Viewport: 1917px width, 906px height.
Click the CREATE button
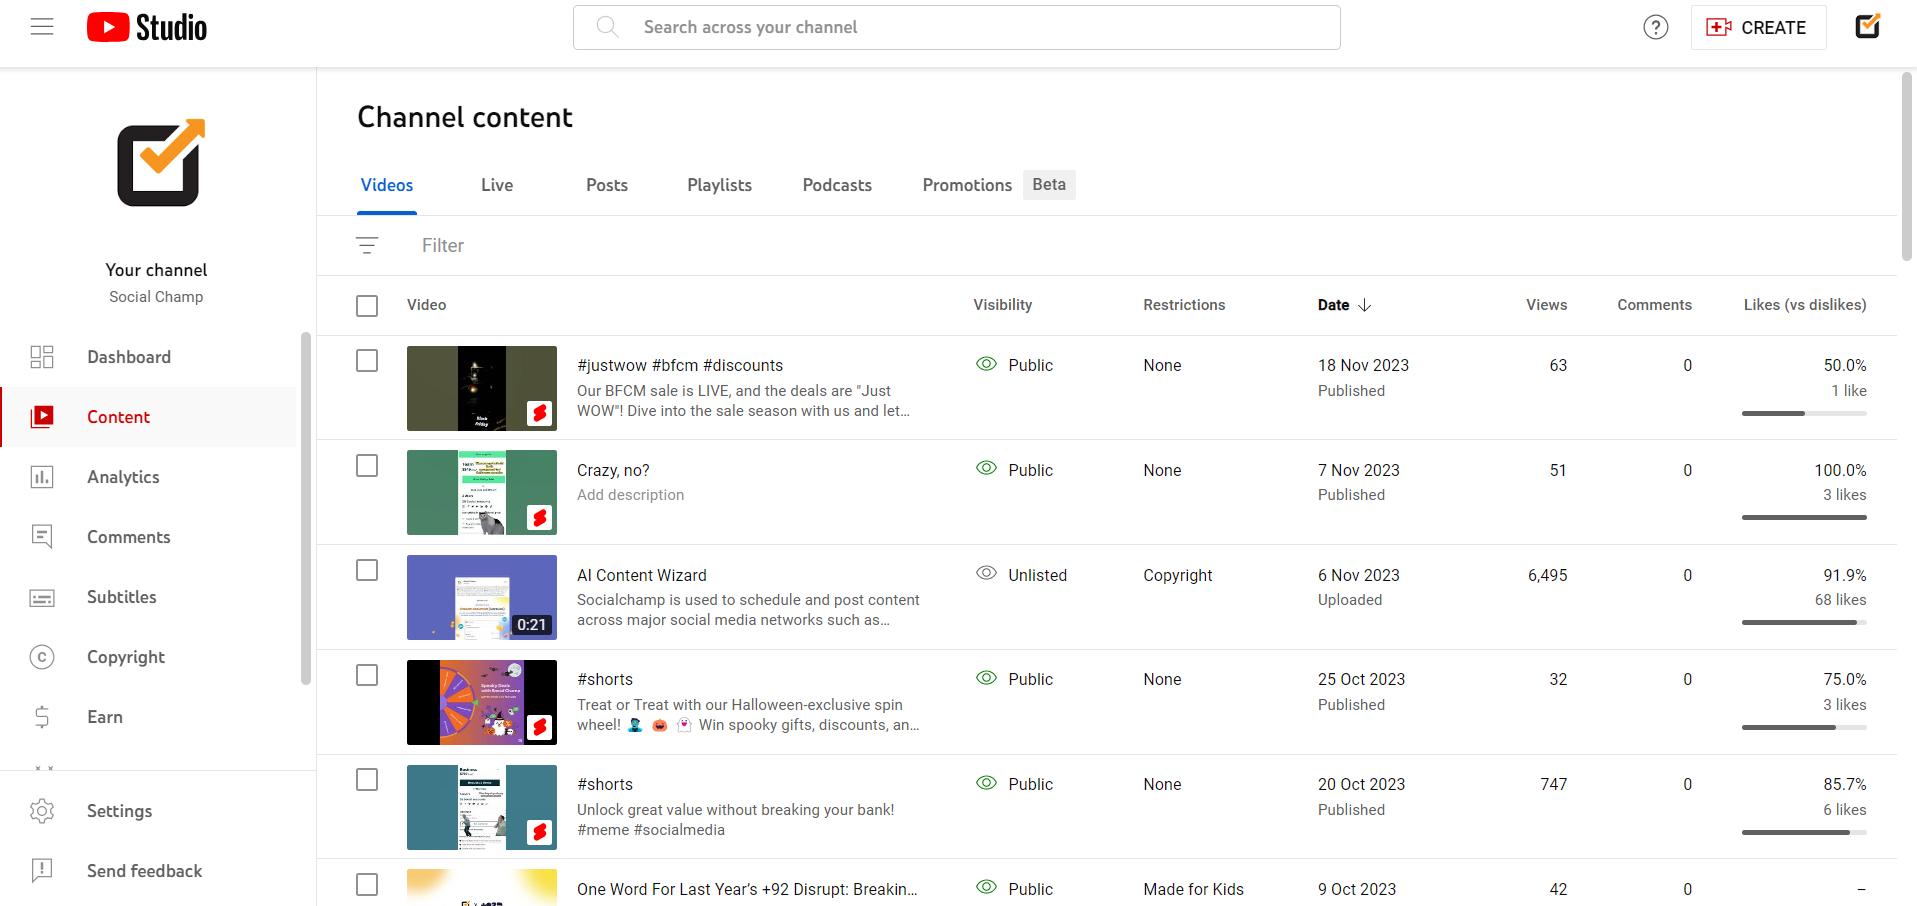point(1758,27)
